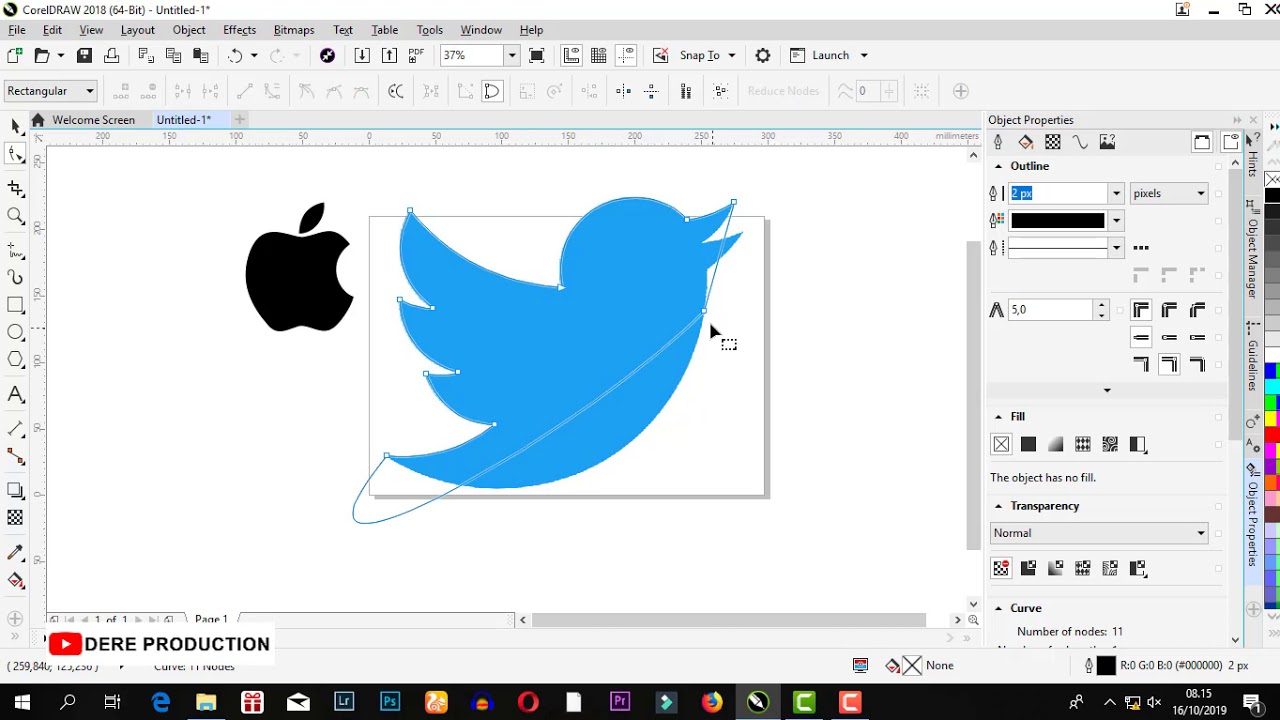
Task: Select the Drop Shadow tool
Action: coord(15,490)
